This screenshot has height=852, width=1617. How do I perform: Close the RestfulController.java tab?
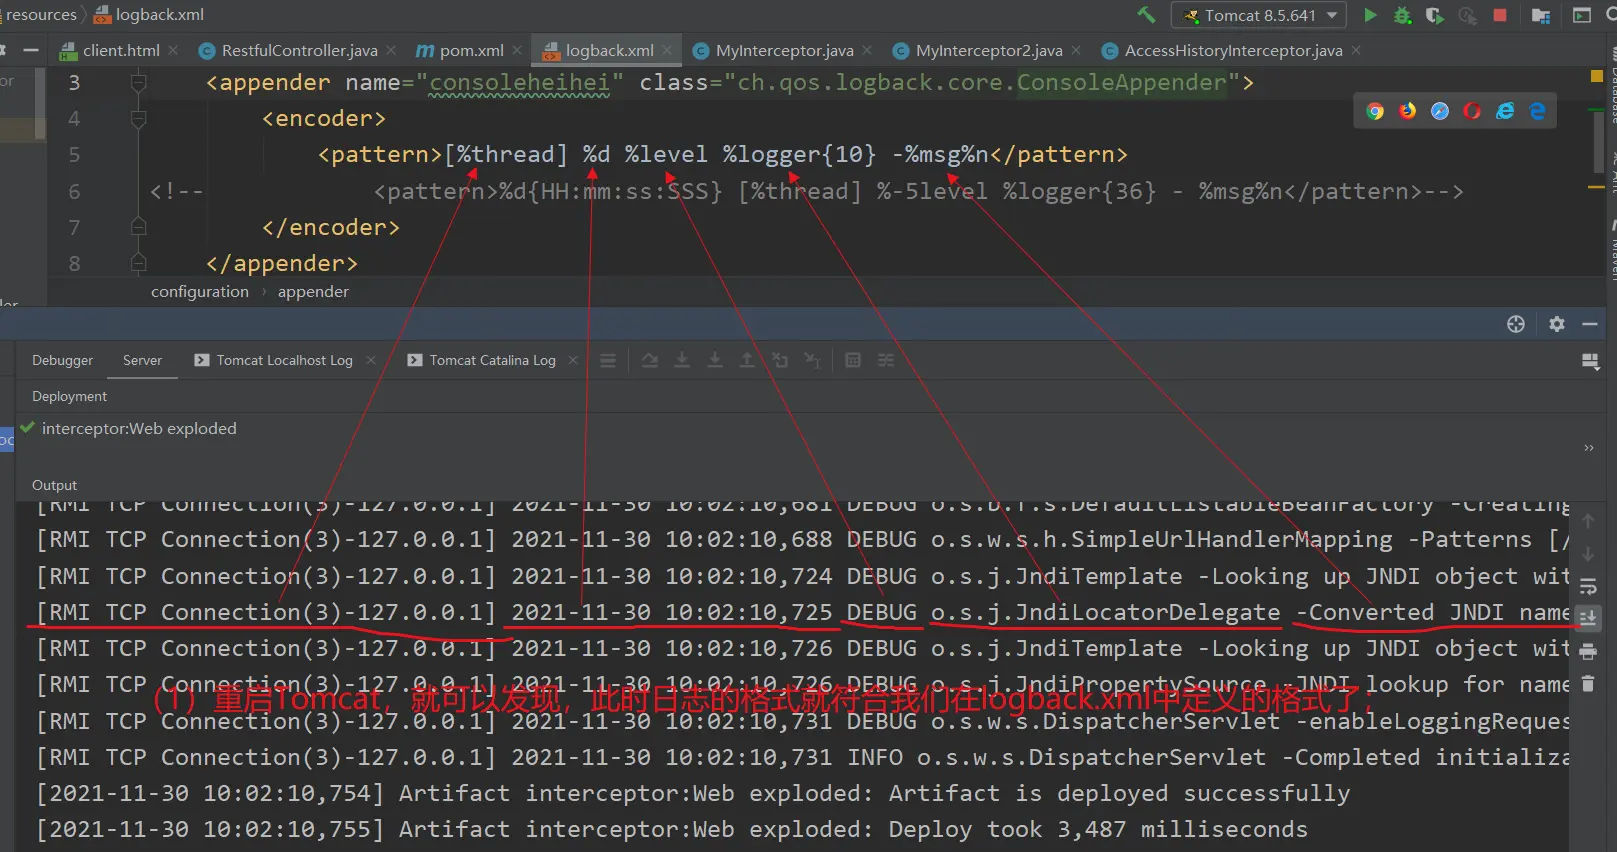point(391,50)
